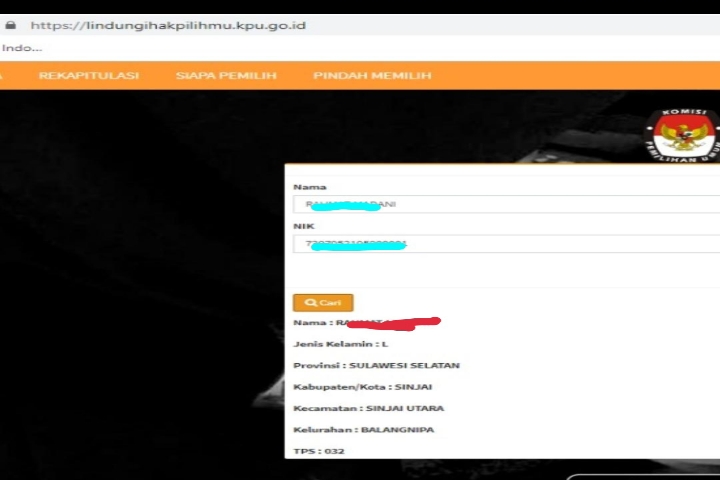The width and height of the screenshot is (720, 480).
Task: Open the REKAPITULASI menu
Action: [x=89, y=76]
